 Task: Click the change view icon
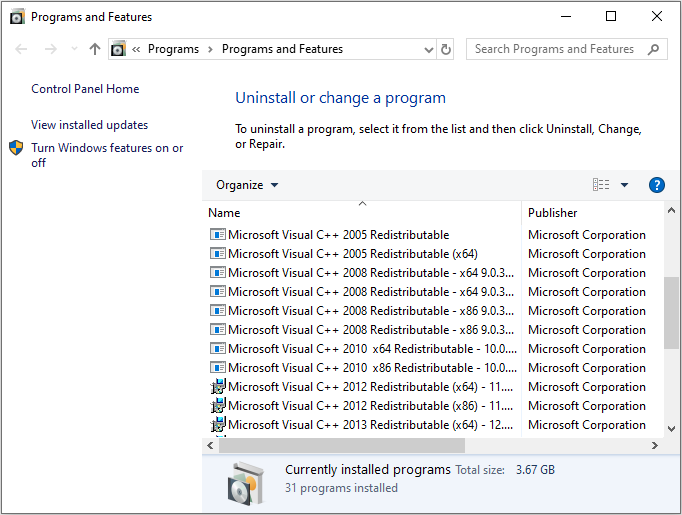[601, 185]
